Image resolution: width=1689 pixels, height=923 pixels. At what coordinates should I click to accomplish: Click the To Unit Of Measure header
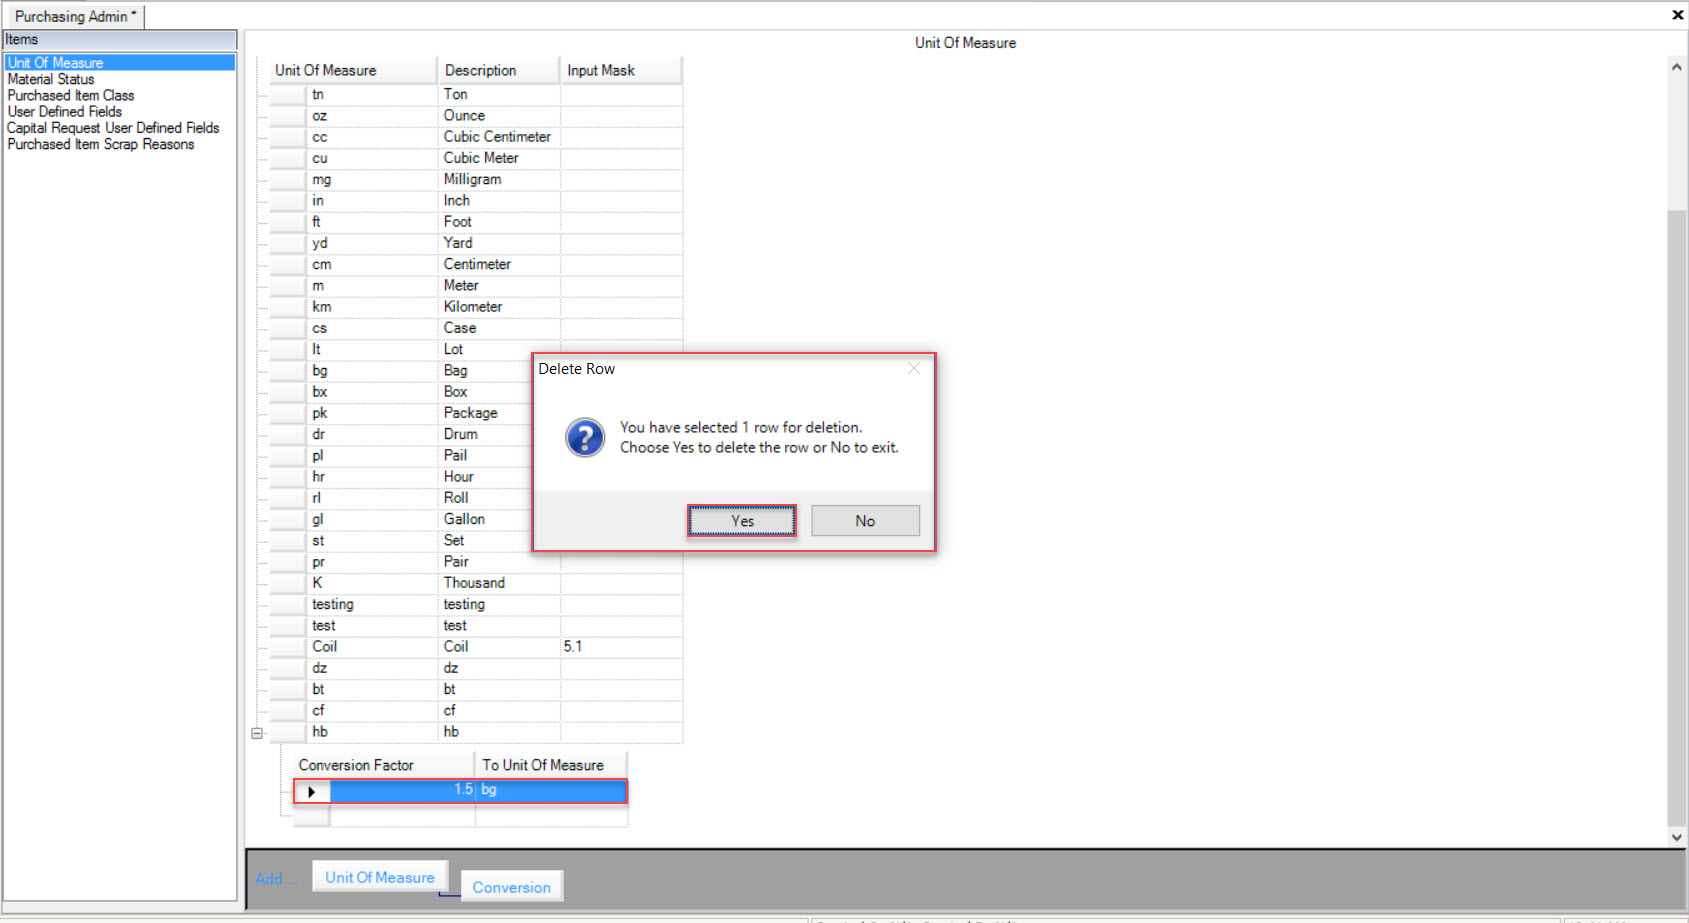[551, 765]
